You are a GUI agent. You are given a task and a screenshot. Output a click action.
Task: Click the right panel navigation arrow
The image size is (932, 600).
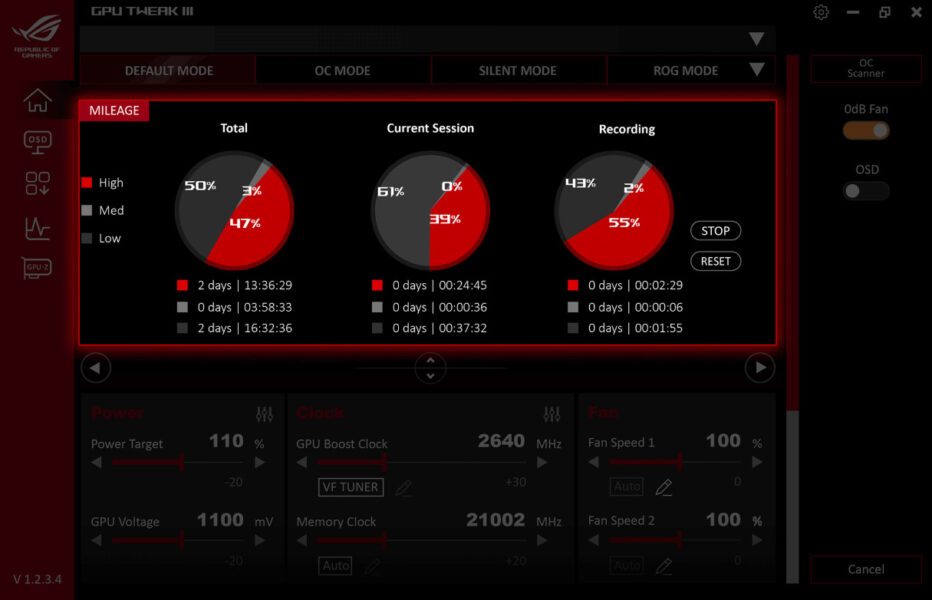(x=759, y=368)
